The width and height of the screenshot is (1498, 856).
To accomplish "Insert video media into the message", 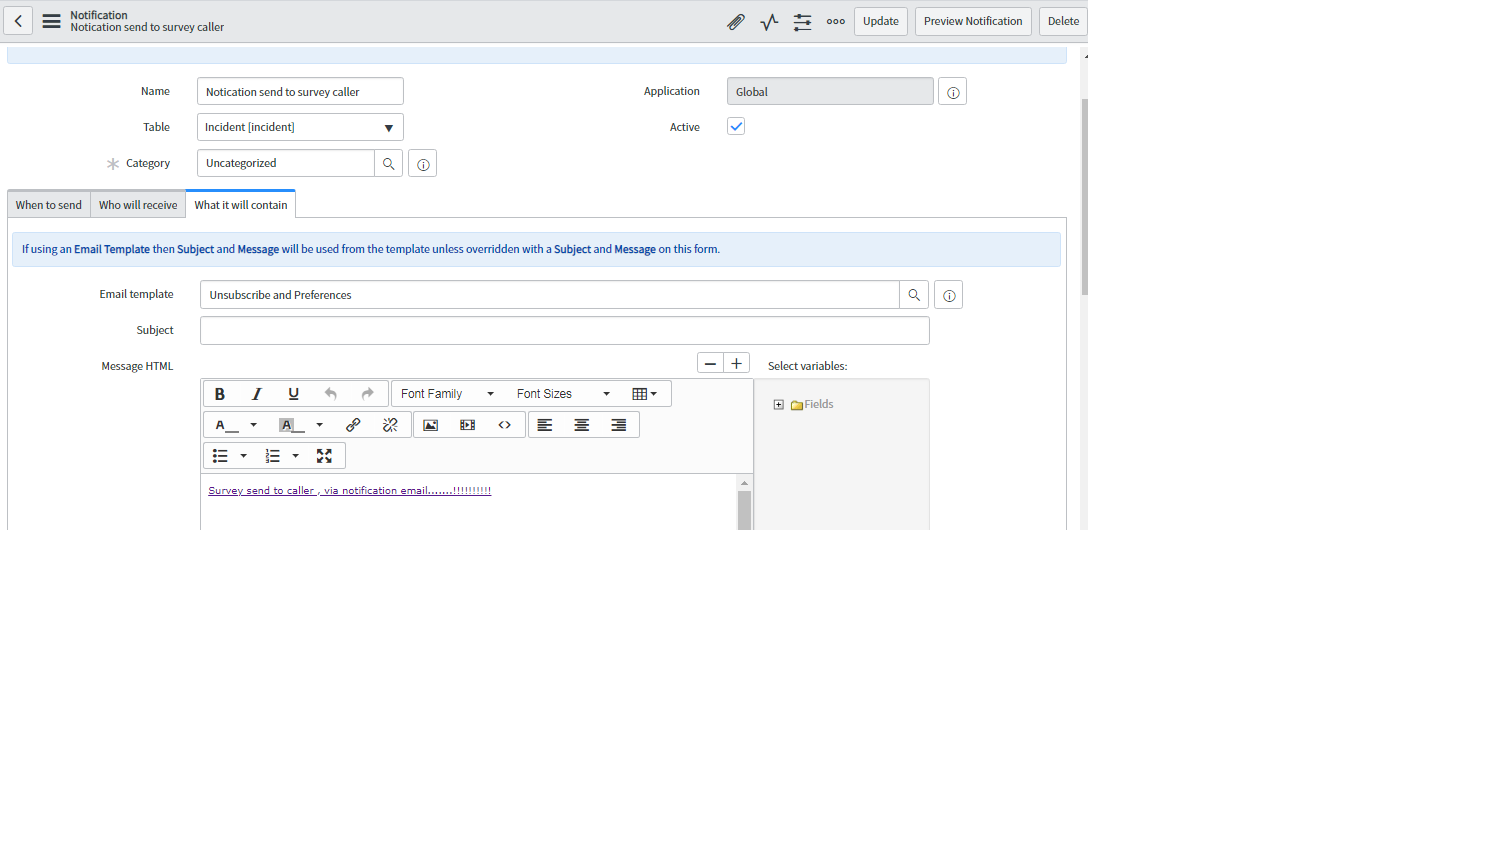I will tap(467, 425).
